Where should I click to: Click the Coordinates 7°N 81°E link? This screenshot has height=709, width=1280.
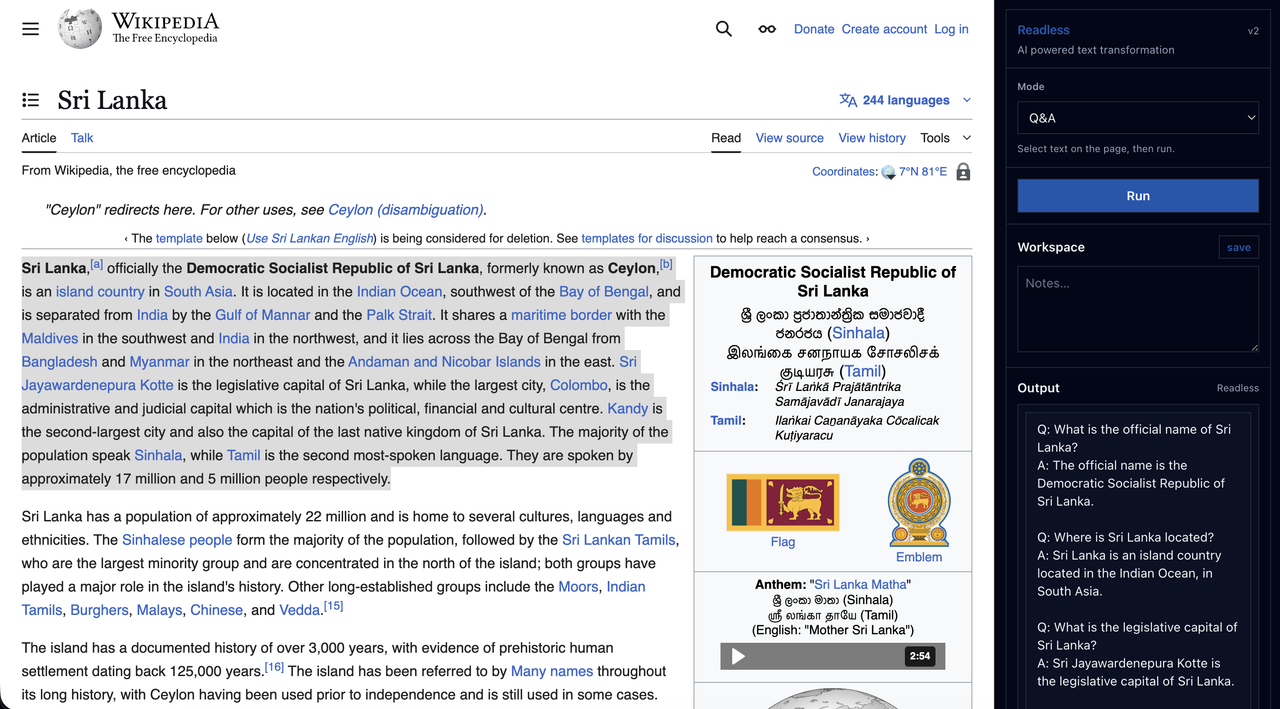[922, 172]
